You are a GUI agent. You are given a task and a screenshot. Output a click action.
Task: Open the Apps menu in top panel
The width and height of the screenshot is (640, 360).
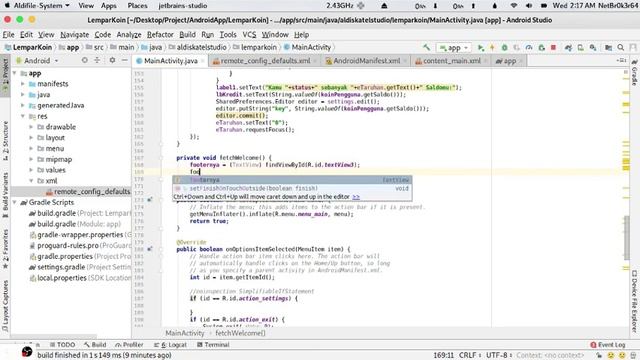pyautogui.click(x=109, y=6)
